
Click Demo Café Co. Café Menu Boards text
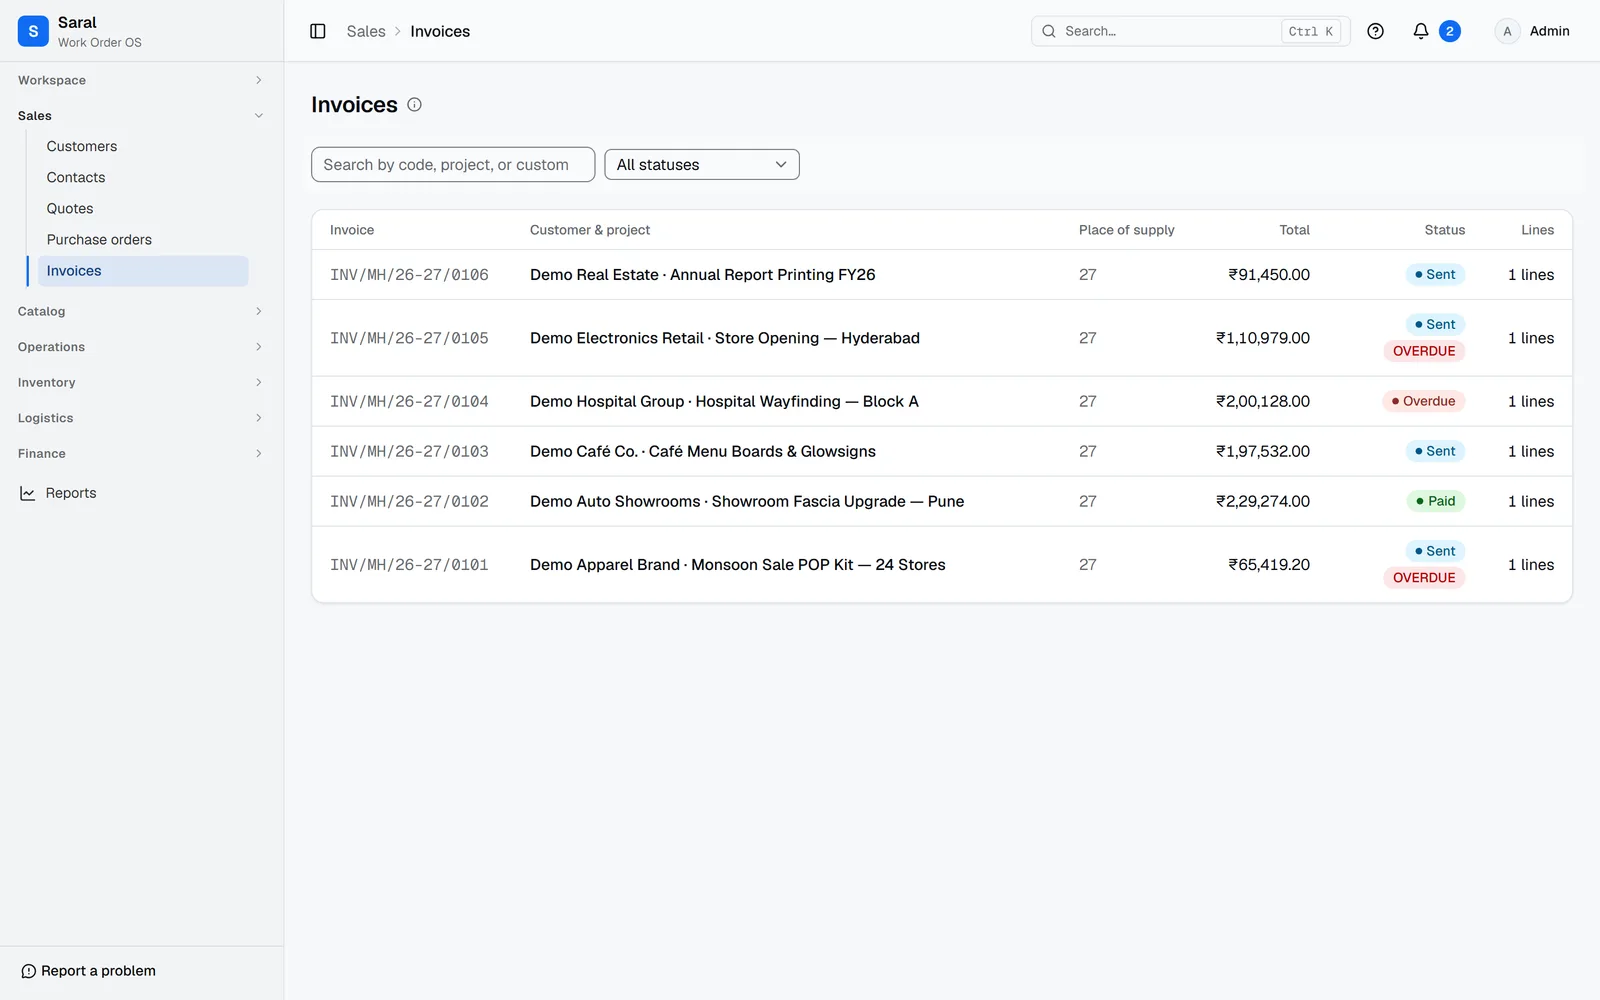pyautogui.click(x=703, y=451)
